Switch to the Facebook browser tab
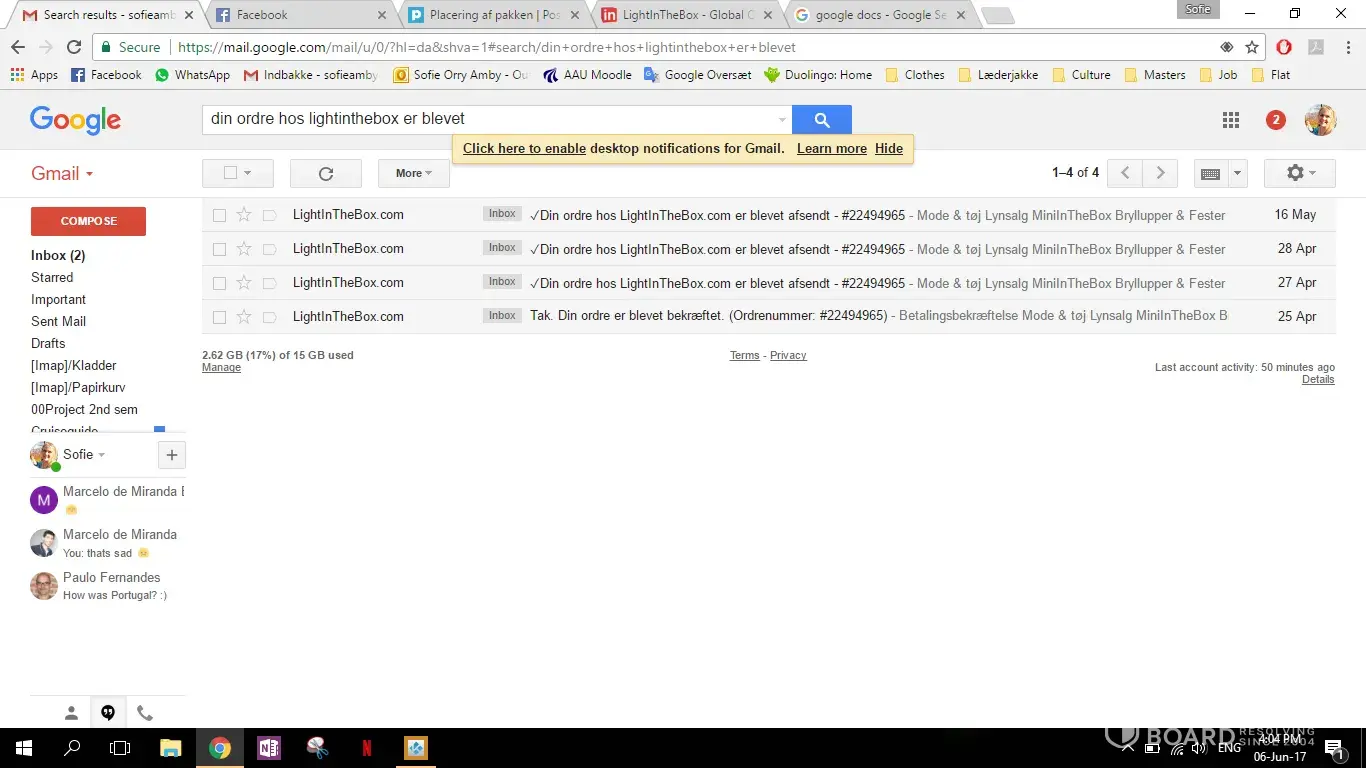 tap(300, 15)
